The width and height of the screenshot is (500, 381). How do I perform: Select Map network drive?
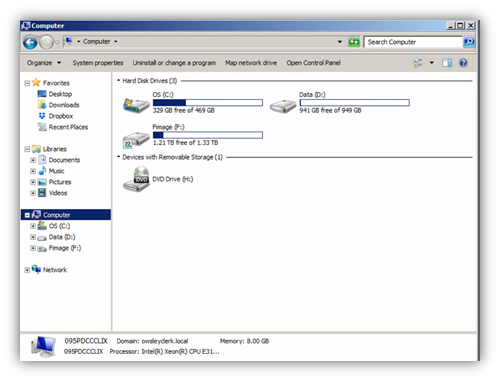click(251, 63)
